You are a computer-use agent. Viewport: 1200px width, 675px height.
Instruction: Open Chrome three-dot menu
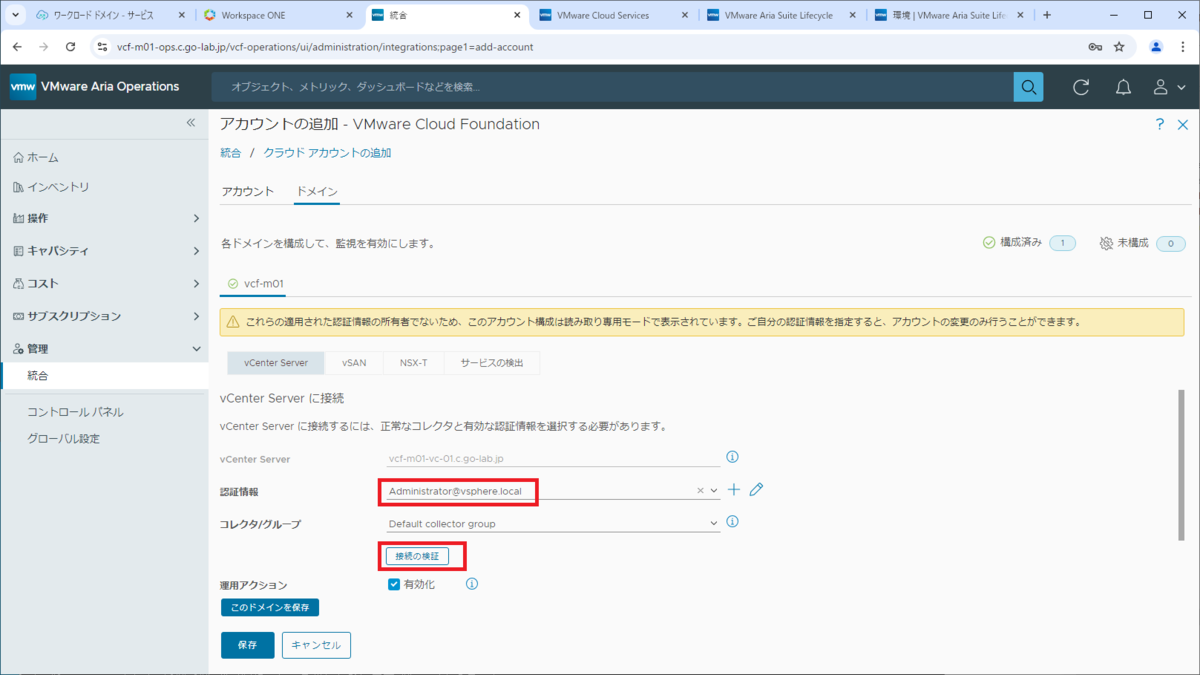(1183, 47)
